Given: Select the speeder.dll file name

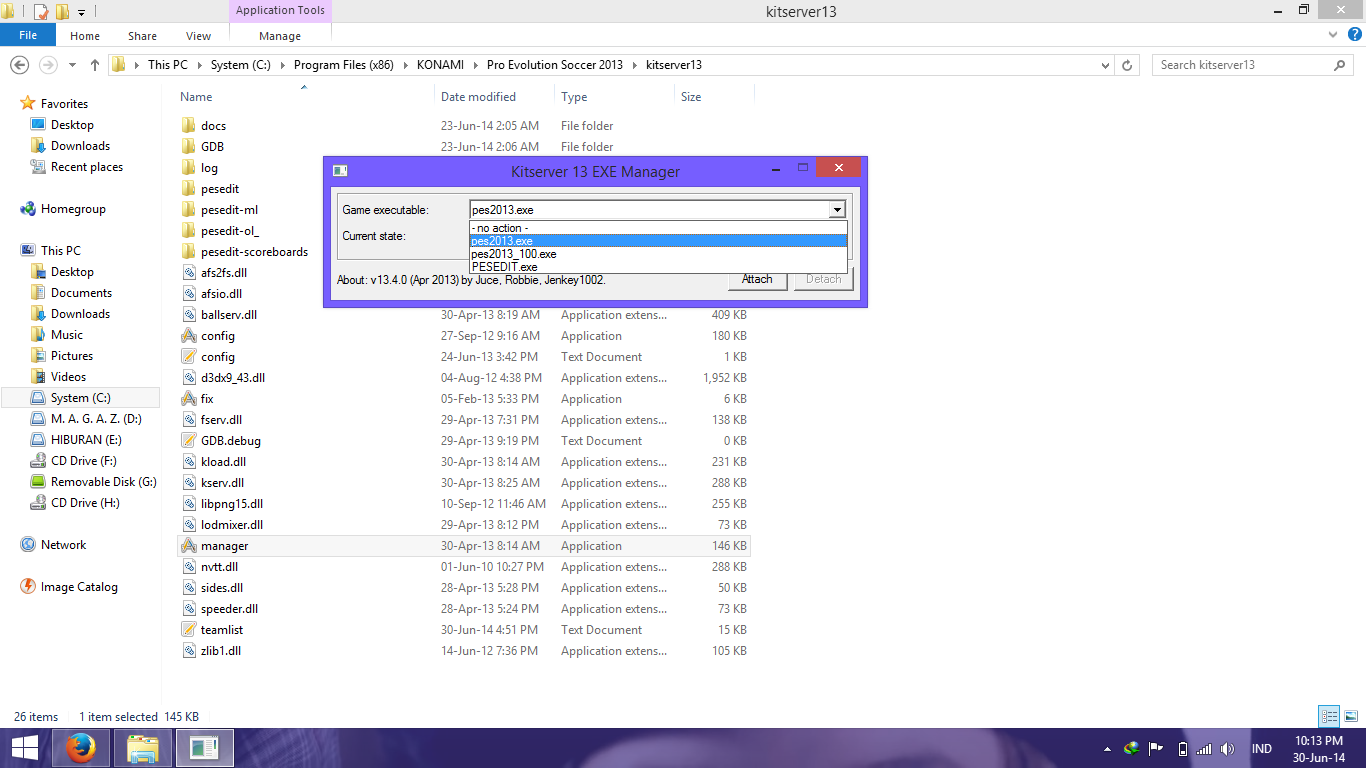Looking at the screenshot, I should click(x=229, y=609).
